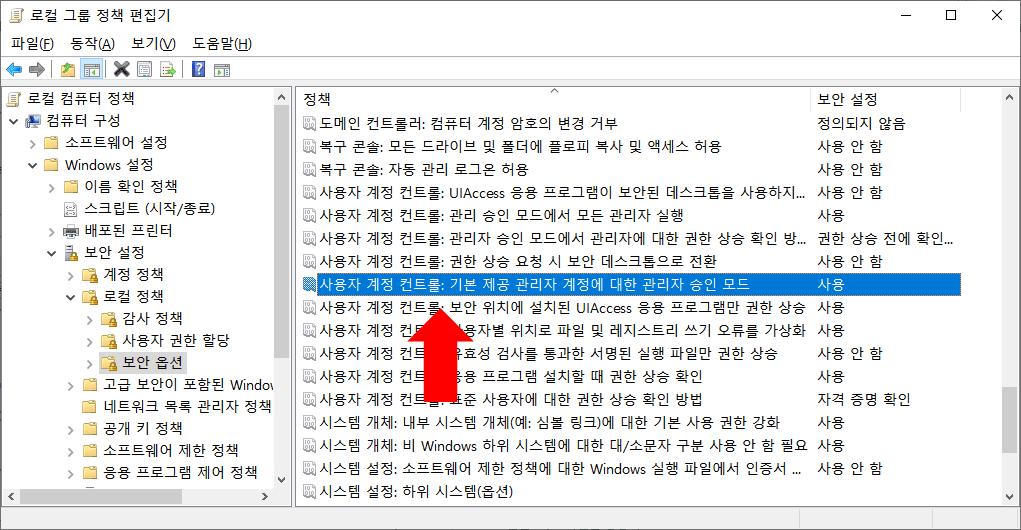Viewport: 1021px width, 530px height.
Task: Click the Back arrow toolbar icon
Action: [x=14, y=70]
